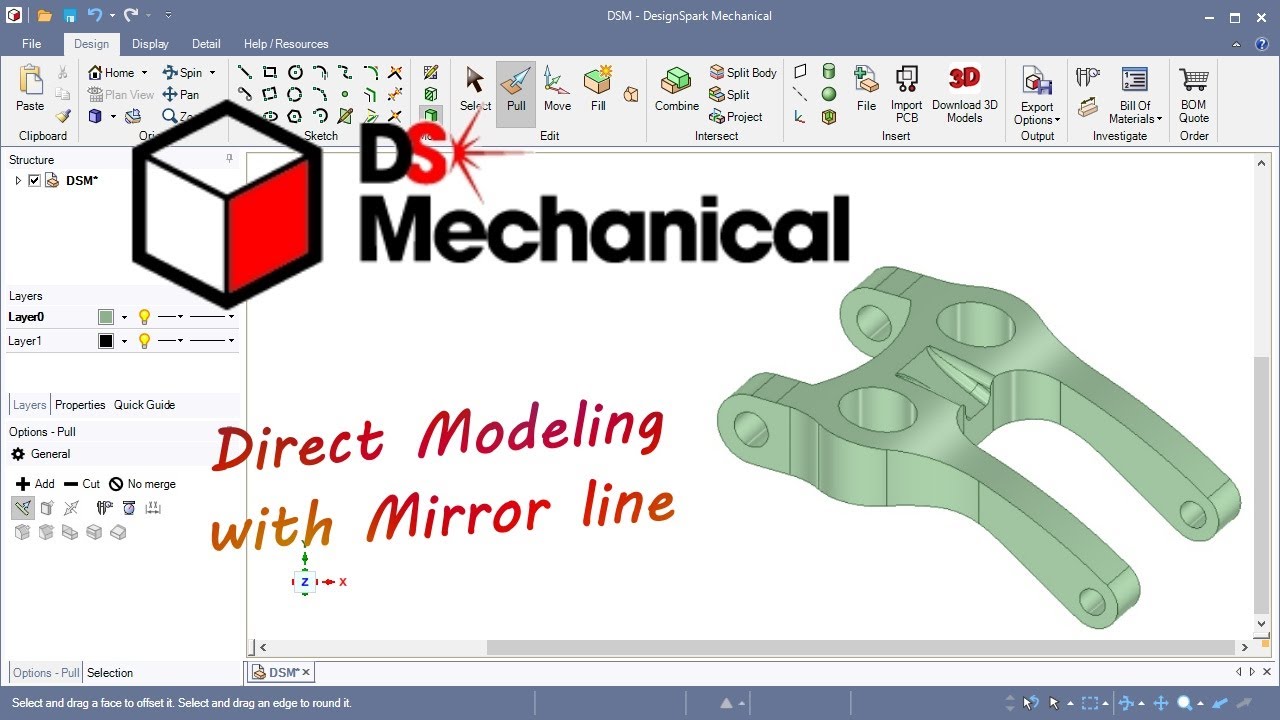Click the Split button
This screenshot has width=1280, height=720.
[730, 94]
